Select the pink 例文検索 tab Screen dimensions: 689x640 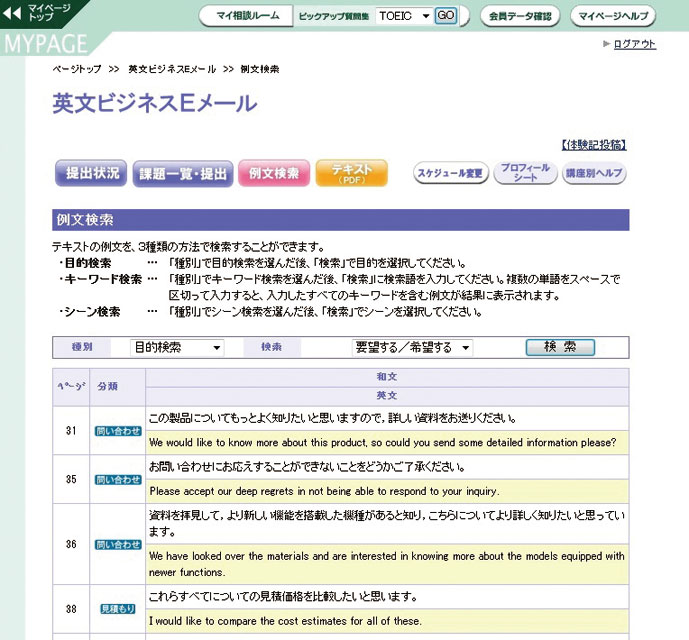[x=273, y=174]
